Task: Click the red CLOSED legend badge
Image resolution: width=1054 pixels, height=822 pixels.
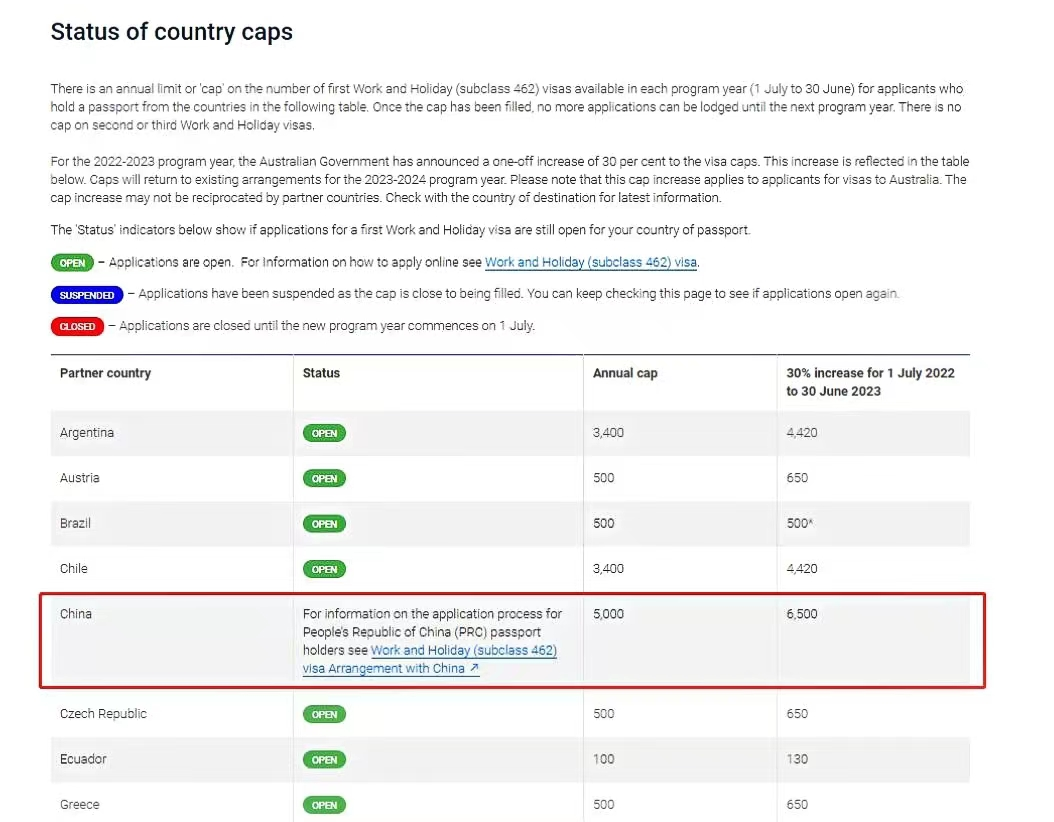Action: [x=77, y=327]
